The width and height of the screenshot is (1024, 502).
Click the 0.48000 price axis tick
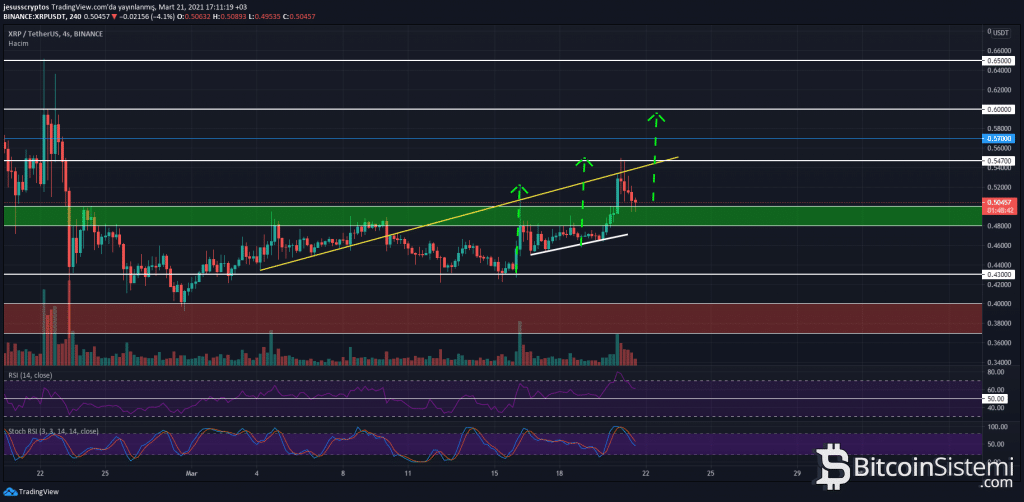pyautogui.click(x=999, y=226)
